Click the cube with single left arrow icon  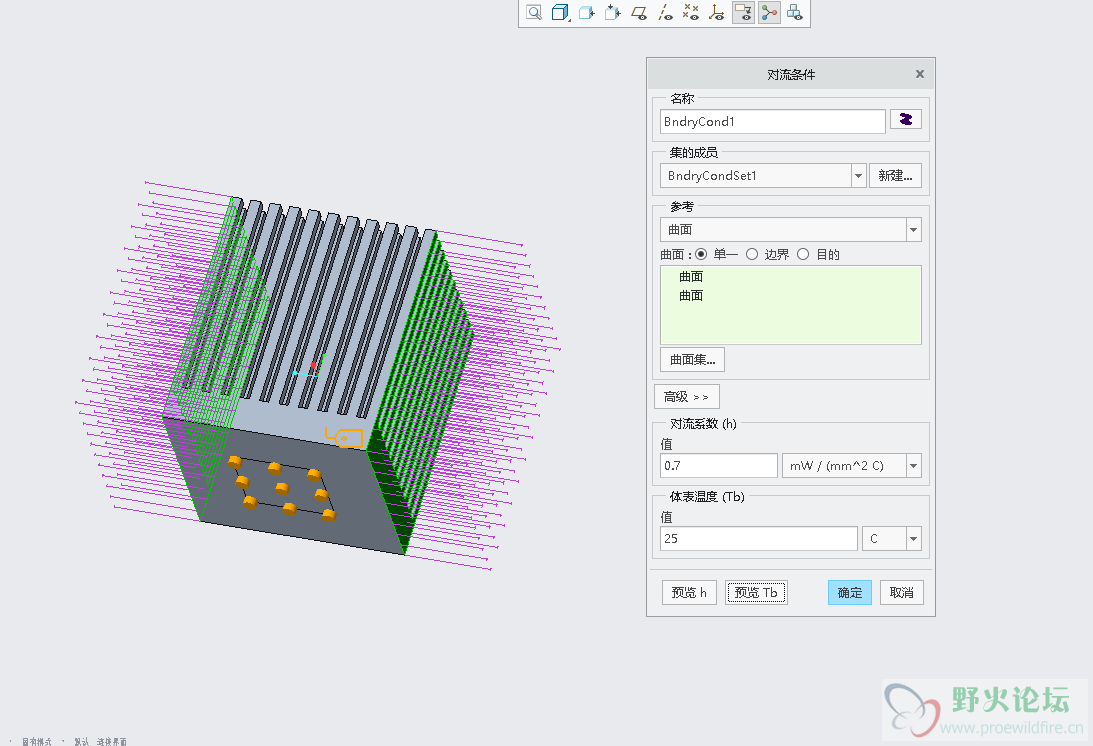[x=586, y=13]
